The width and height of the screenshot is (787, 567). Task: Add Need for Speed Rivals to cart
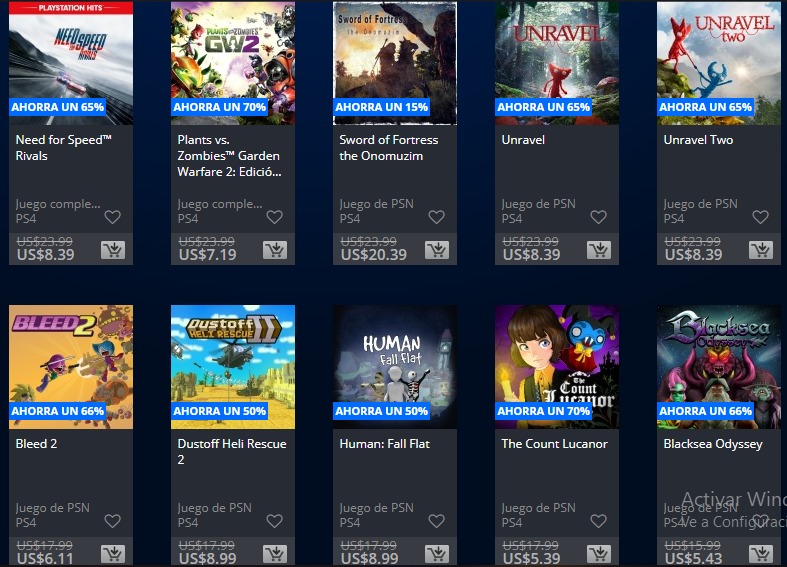(x=113, y=249)
